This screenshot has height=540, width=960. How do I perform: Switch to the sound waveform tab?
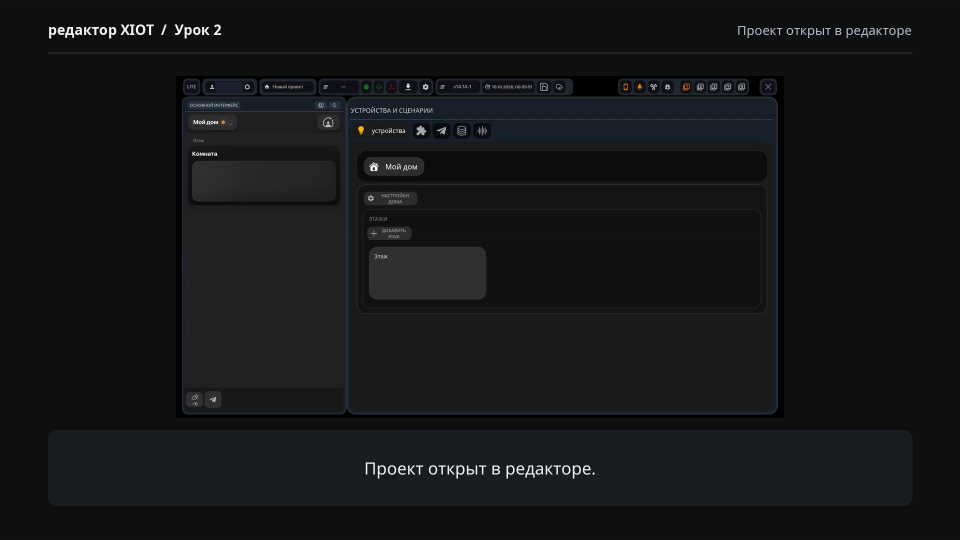(x=482, y=130)
